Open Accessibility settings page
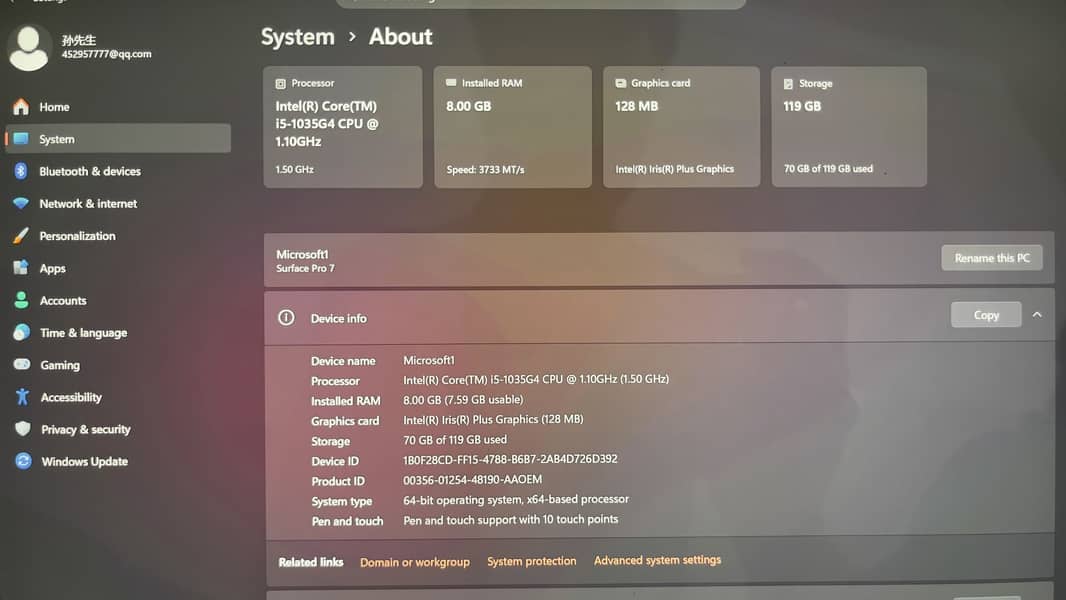The image size is (1066, 600). click(x=118, y=397)
